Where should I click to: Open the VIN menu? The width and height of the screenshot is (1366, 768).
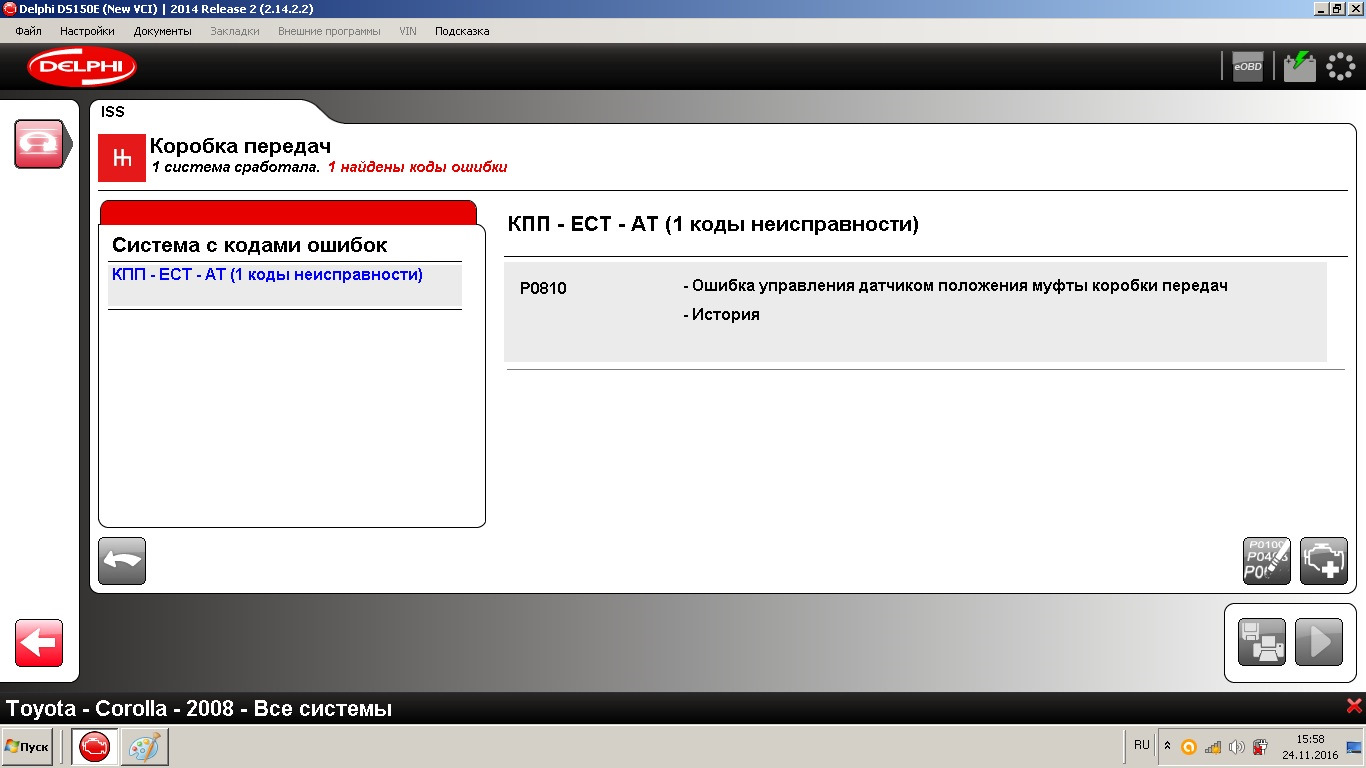point(408,31)
